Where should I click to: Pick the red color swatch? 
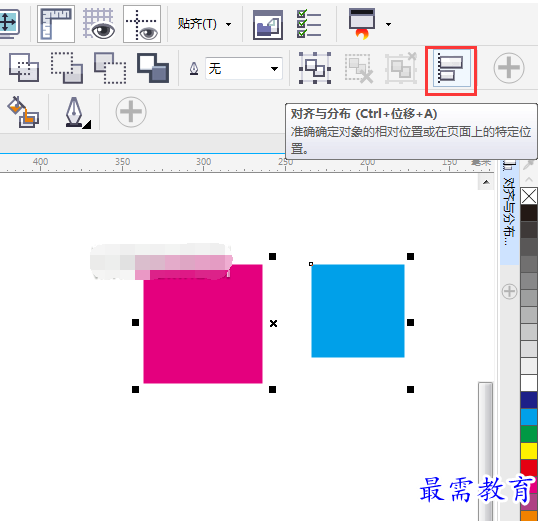click(529, 468)
